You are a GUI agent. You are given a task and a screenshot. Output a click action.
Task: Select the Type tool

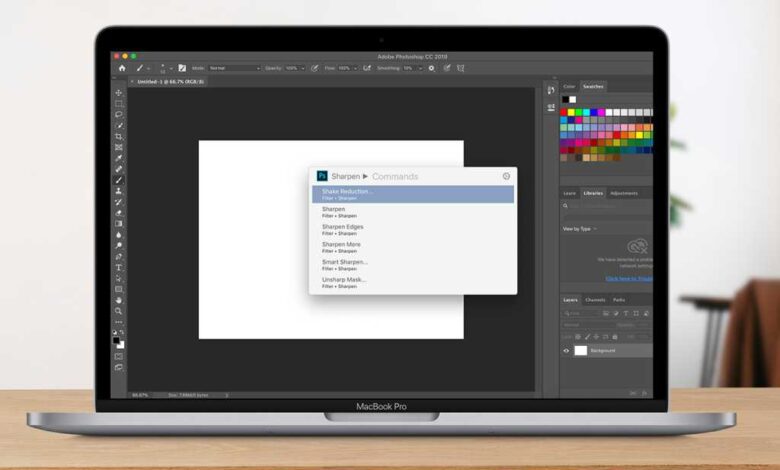[x=118, y=268]
